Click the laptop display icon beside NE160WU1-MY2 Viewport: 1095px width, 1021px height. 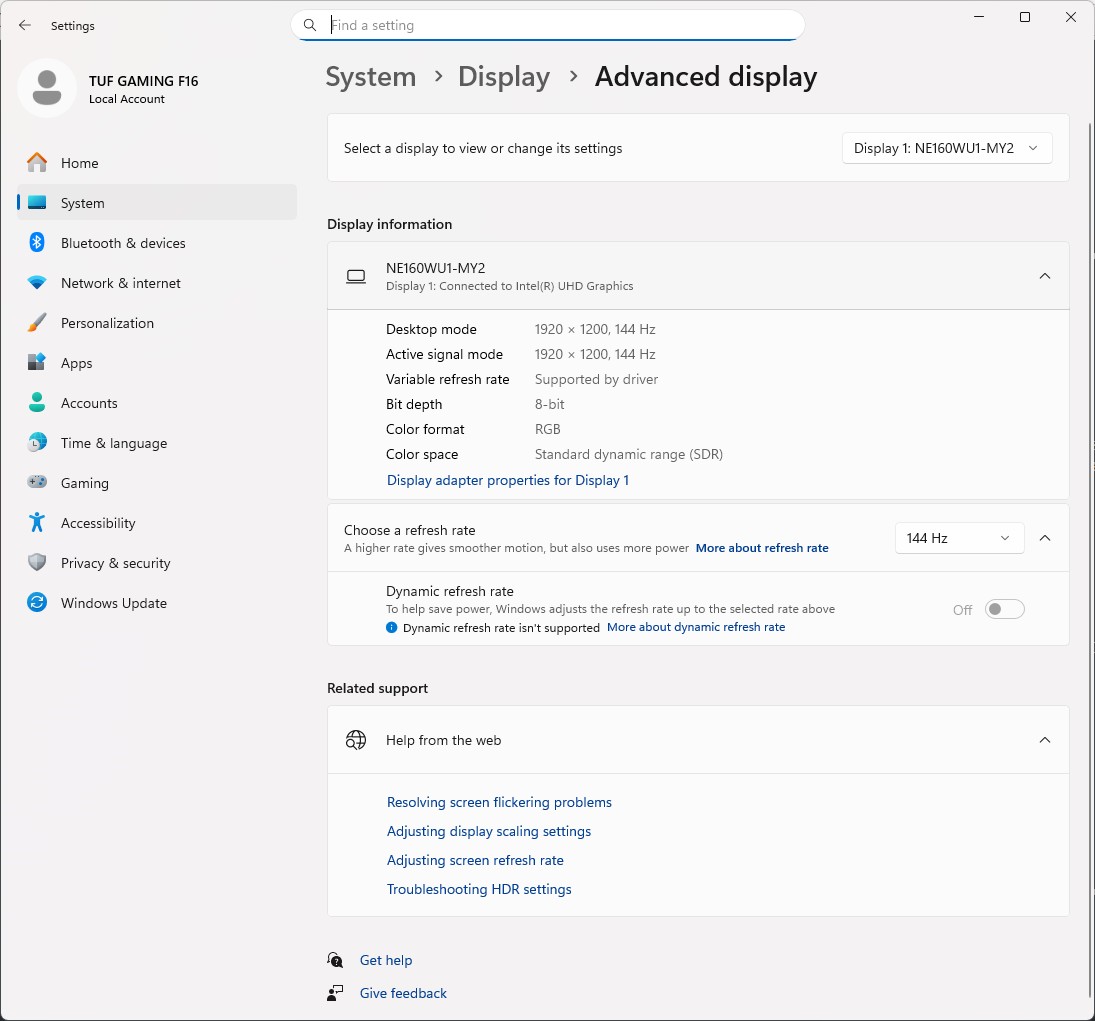(356, 277)
